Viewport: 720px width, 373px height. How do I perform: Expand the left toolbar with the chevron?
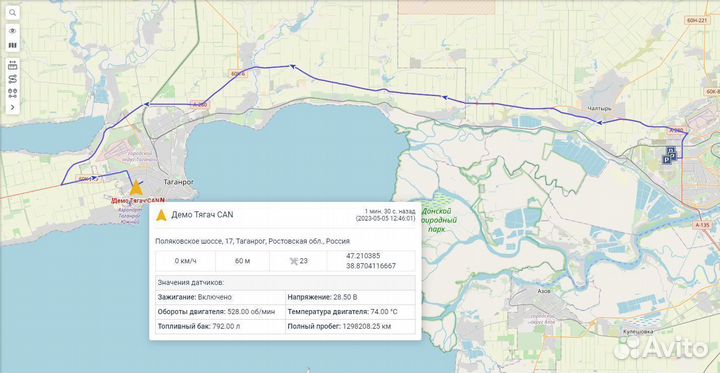click(12, 107)
